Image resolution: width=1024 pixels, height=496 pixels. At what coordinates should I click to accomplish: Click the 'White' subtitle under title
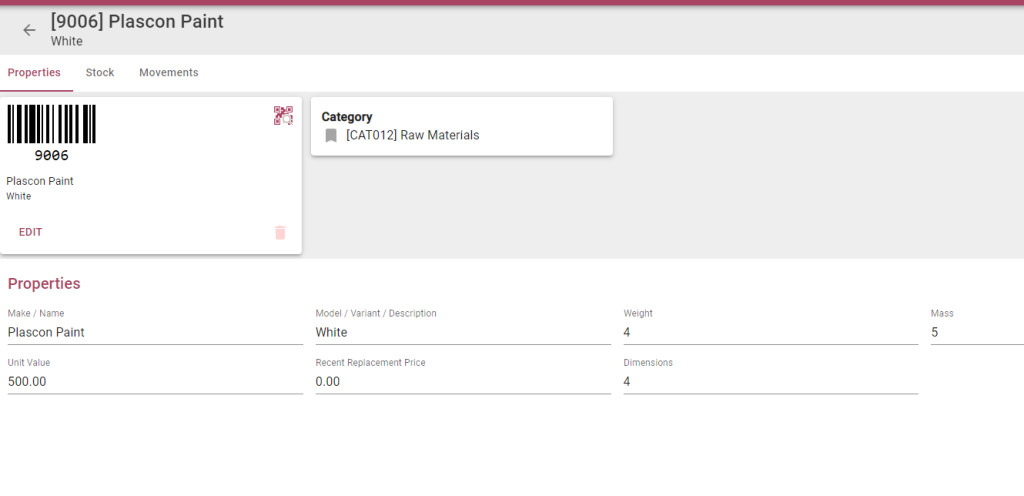coord(67,41)
